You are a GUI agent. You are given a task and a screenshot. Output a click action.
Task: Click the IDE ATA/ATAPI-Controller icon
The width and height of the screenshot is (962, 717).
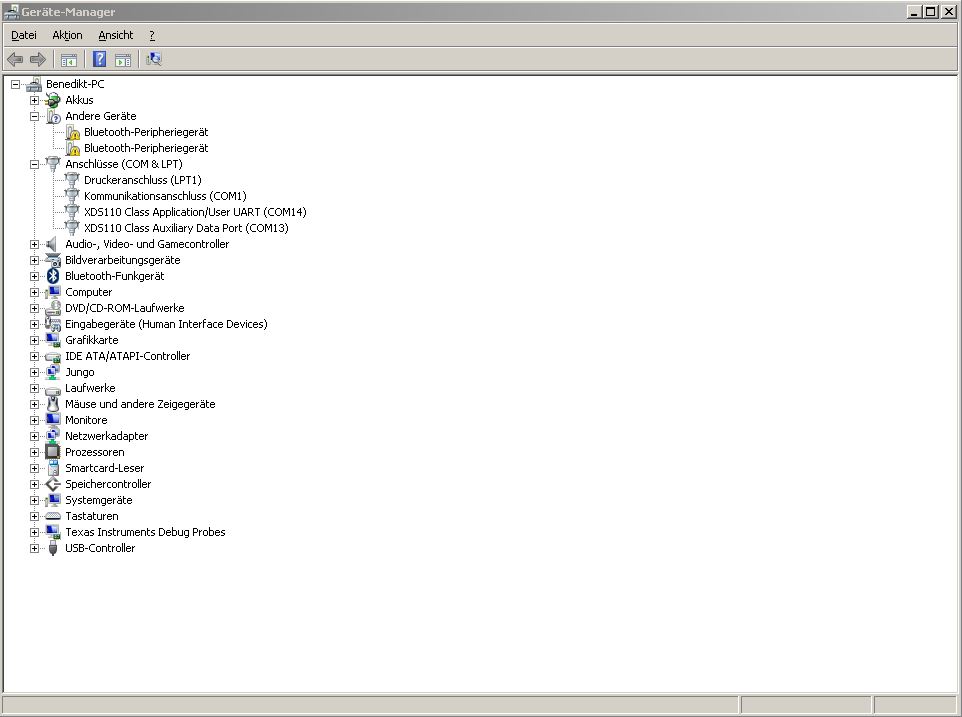tap(53, 356)
